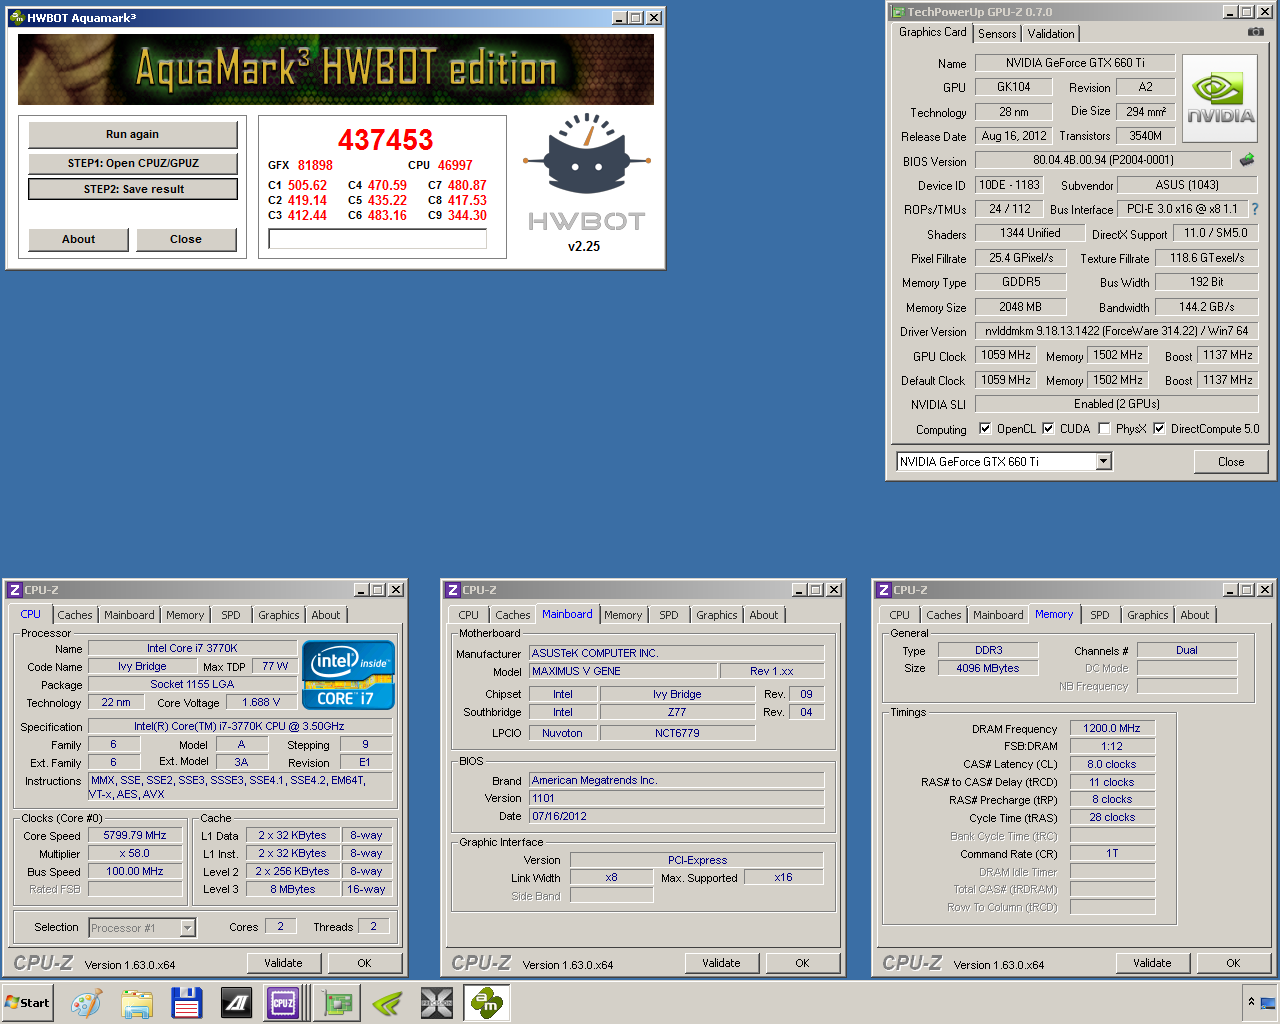Open the Caches tab in the left CPU-Z window
The height and width of the screenshot is (1024, 1280).
tap(75, 615)
